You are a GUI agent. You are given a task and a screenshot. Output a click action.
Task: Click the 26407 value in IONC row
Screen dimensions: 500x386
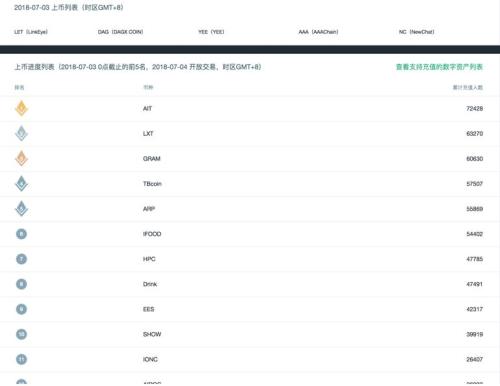(475, 359)
